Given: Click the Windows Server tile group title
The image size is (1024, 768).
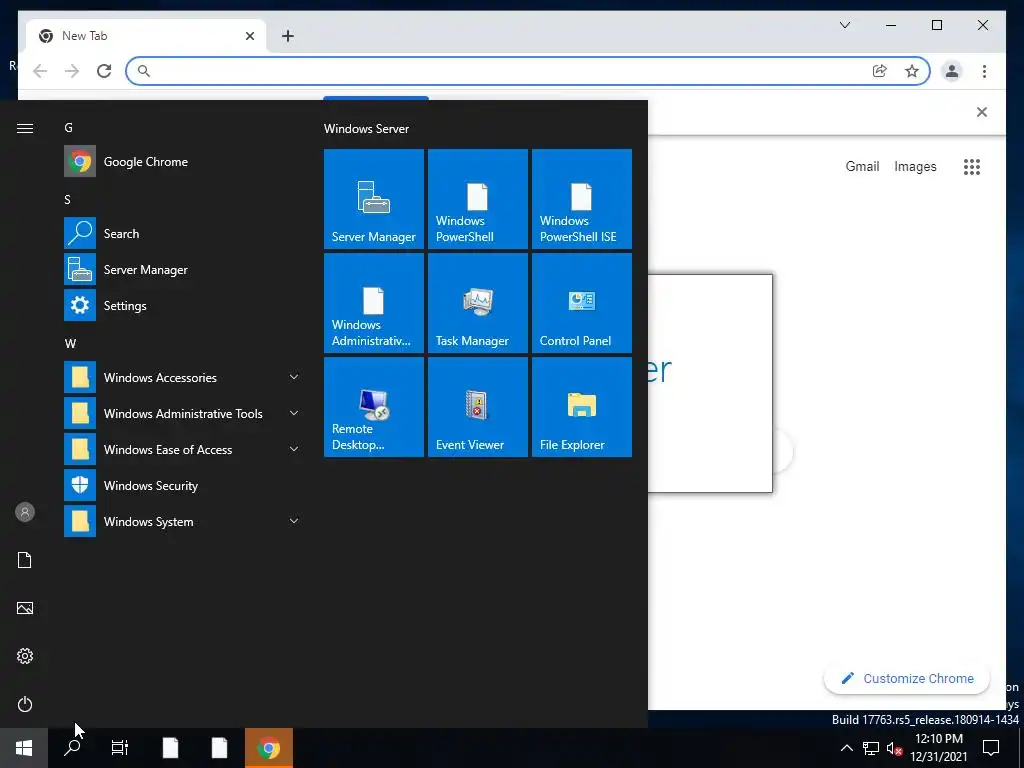Looking at the screenshot, I should click(x=366, y=129).
